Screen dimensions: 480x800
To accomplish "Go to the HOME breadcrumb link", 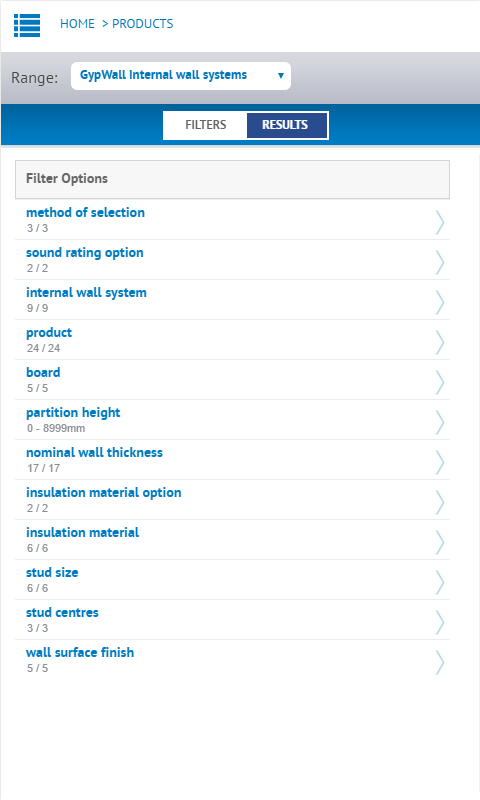I will (x=77, y=23).
